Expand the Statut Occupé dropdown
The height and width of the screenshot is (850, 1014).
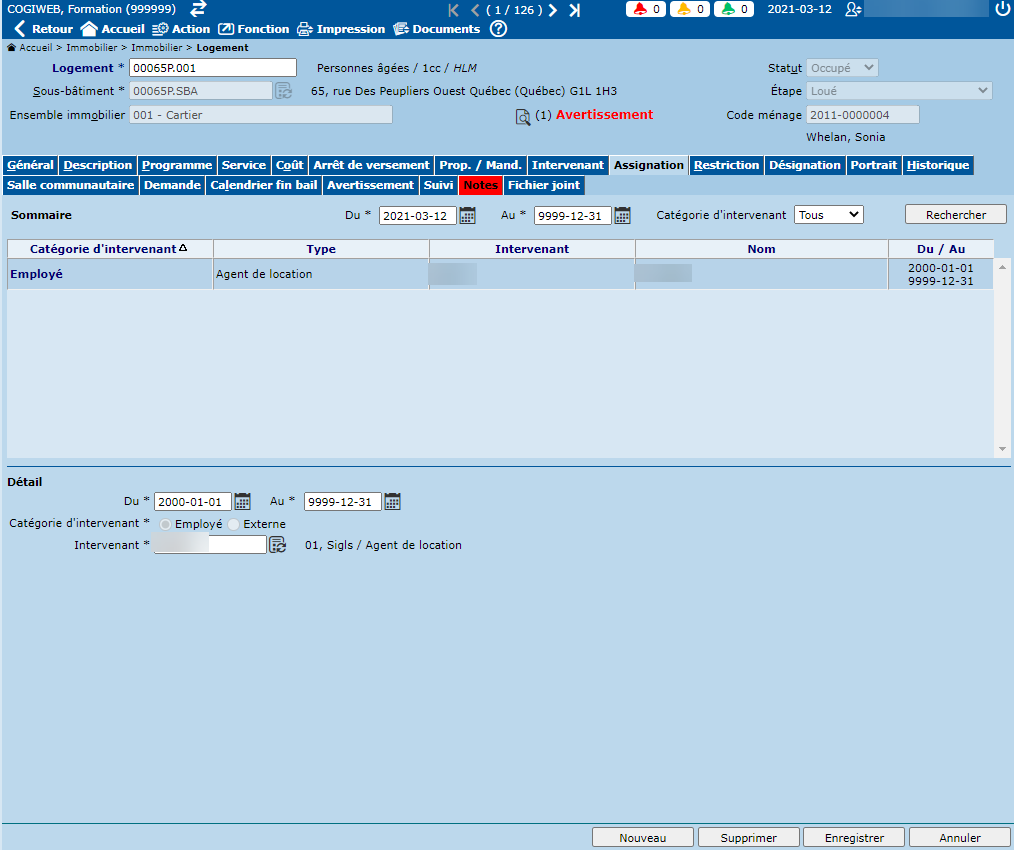pos(842,68)
